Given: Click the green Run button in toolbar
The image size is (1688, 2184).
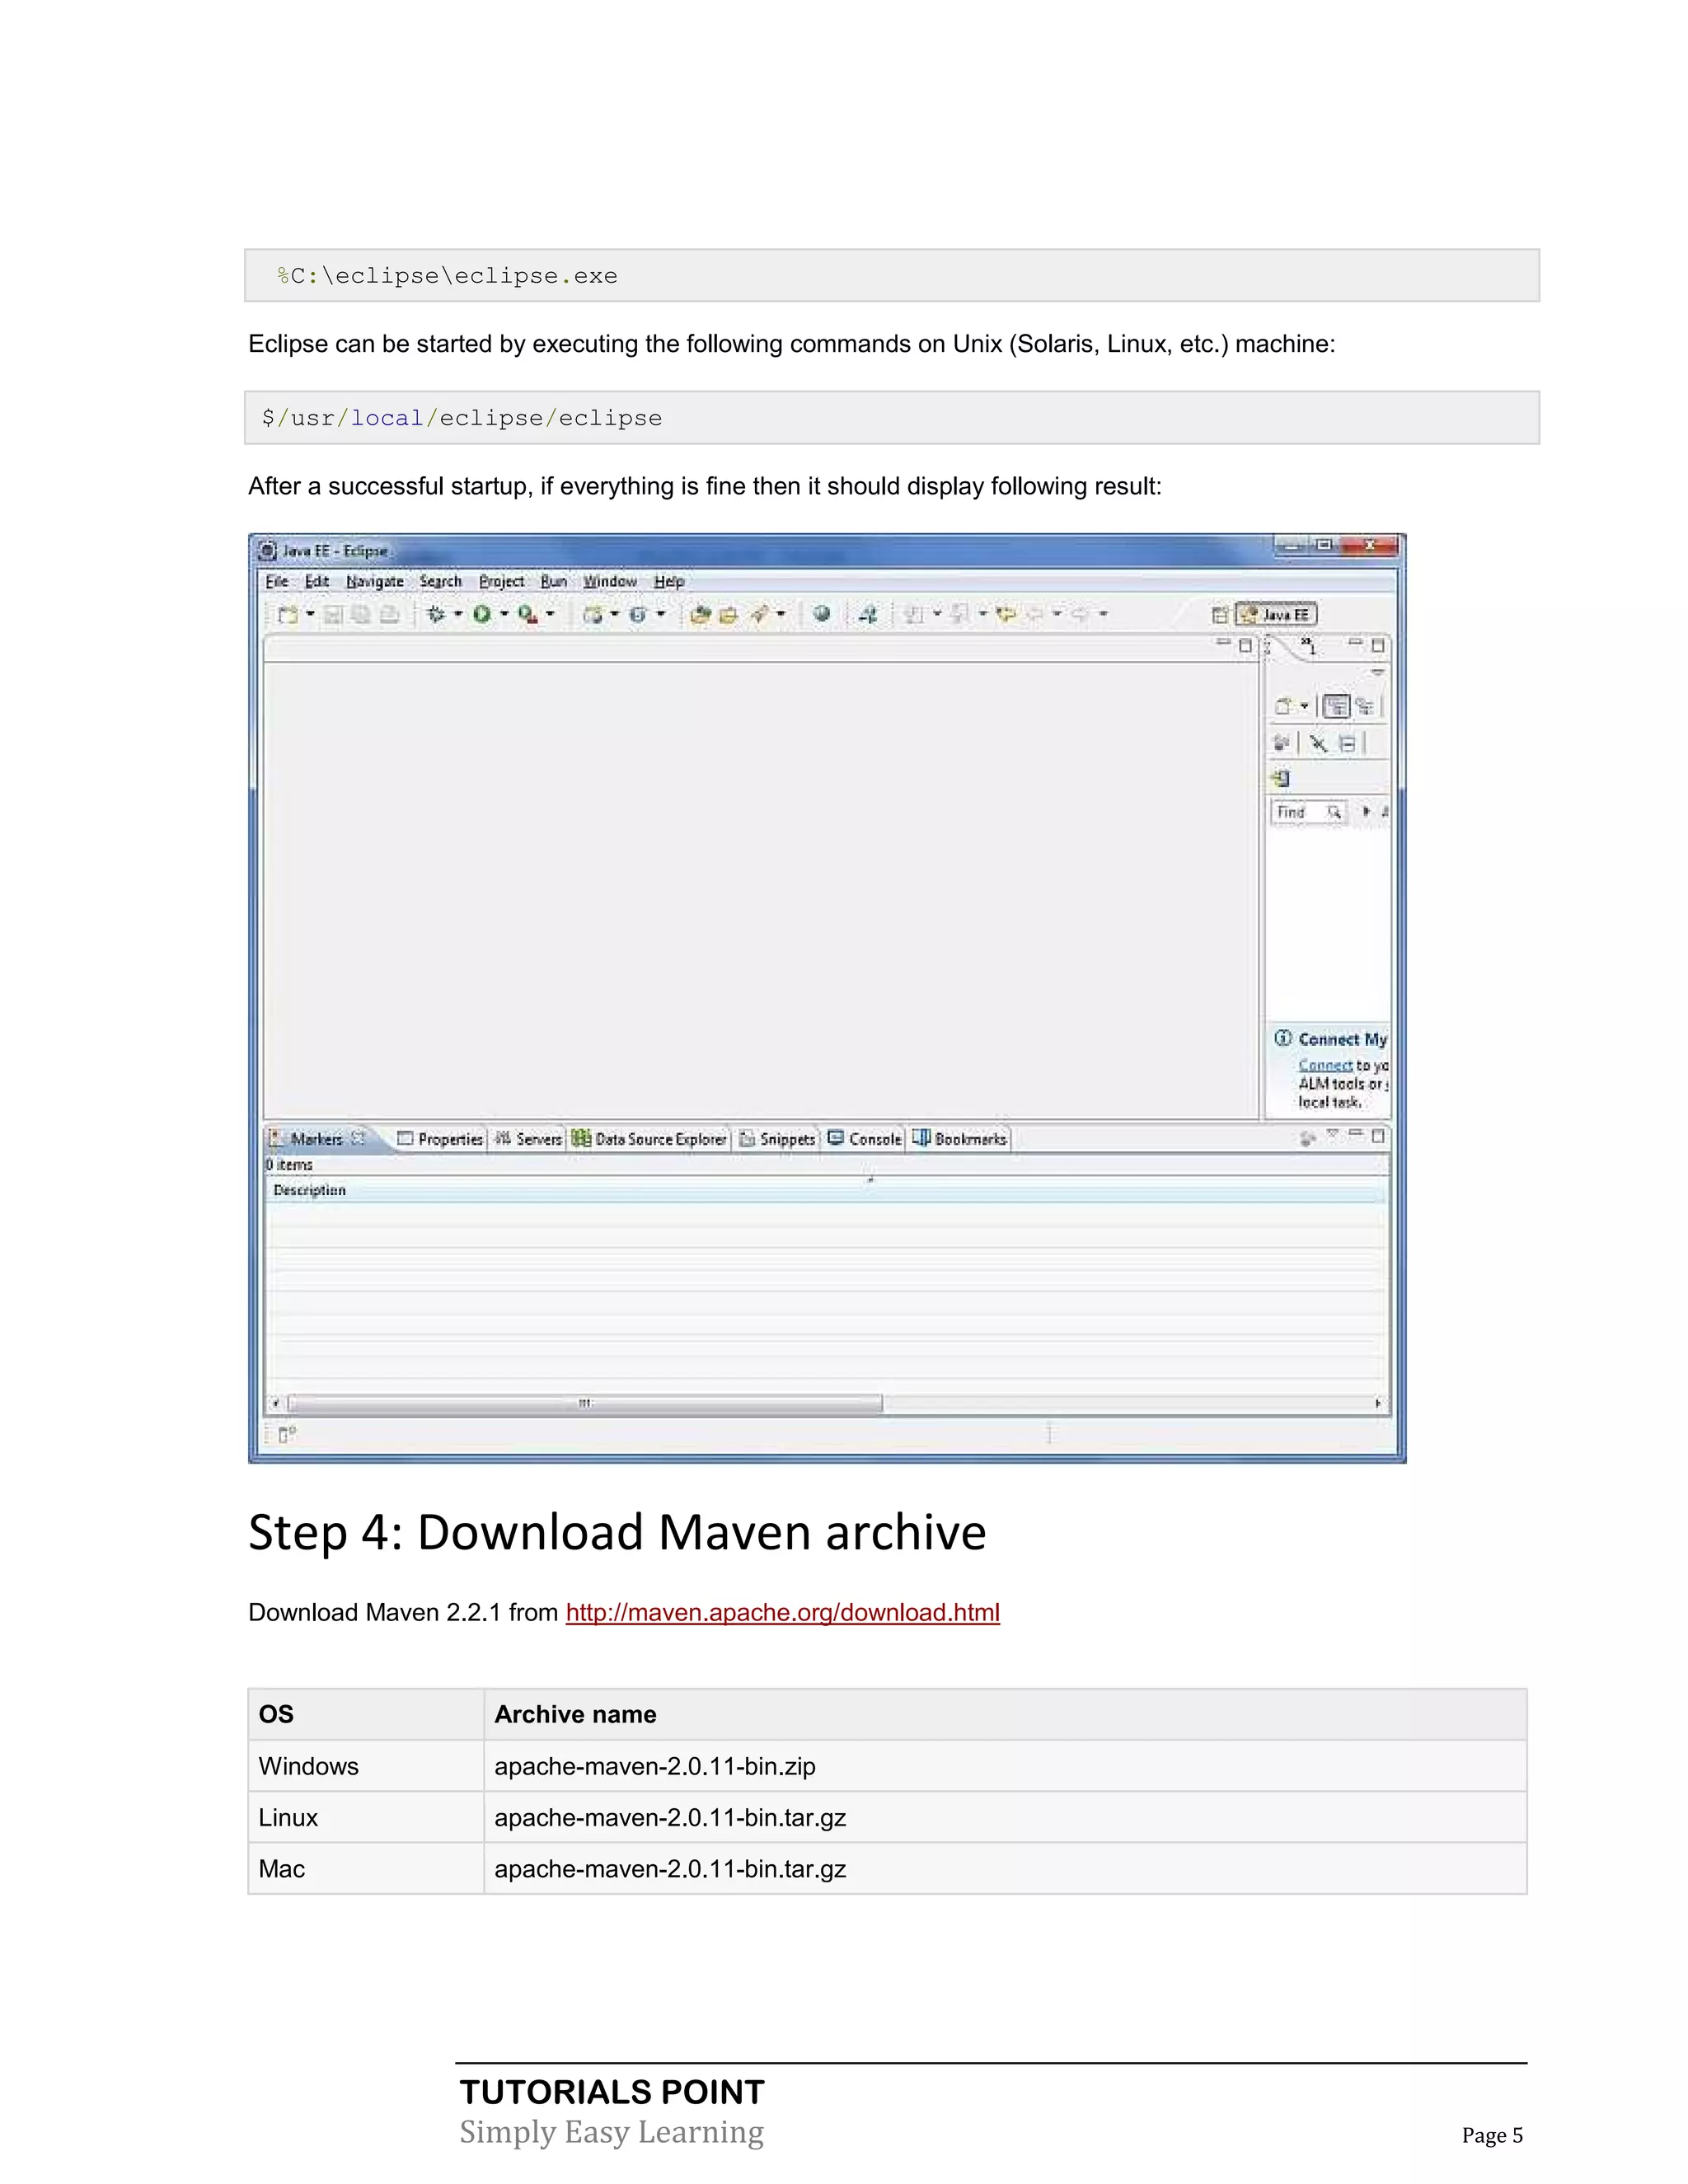Looking at the screenshot, I should [482, 614].
